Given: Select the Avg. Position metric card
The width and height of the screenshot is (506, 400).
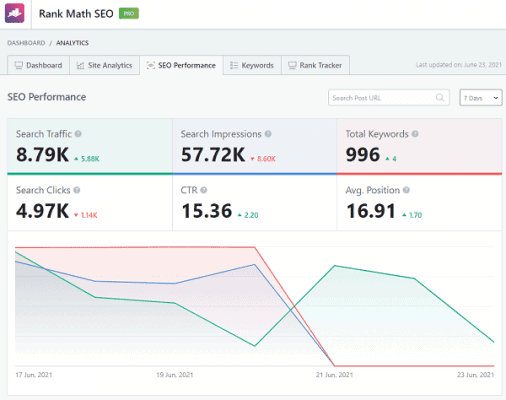Looking at the screenshot, I should [x=419, y=203].
